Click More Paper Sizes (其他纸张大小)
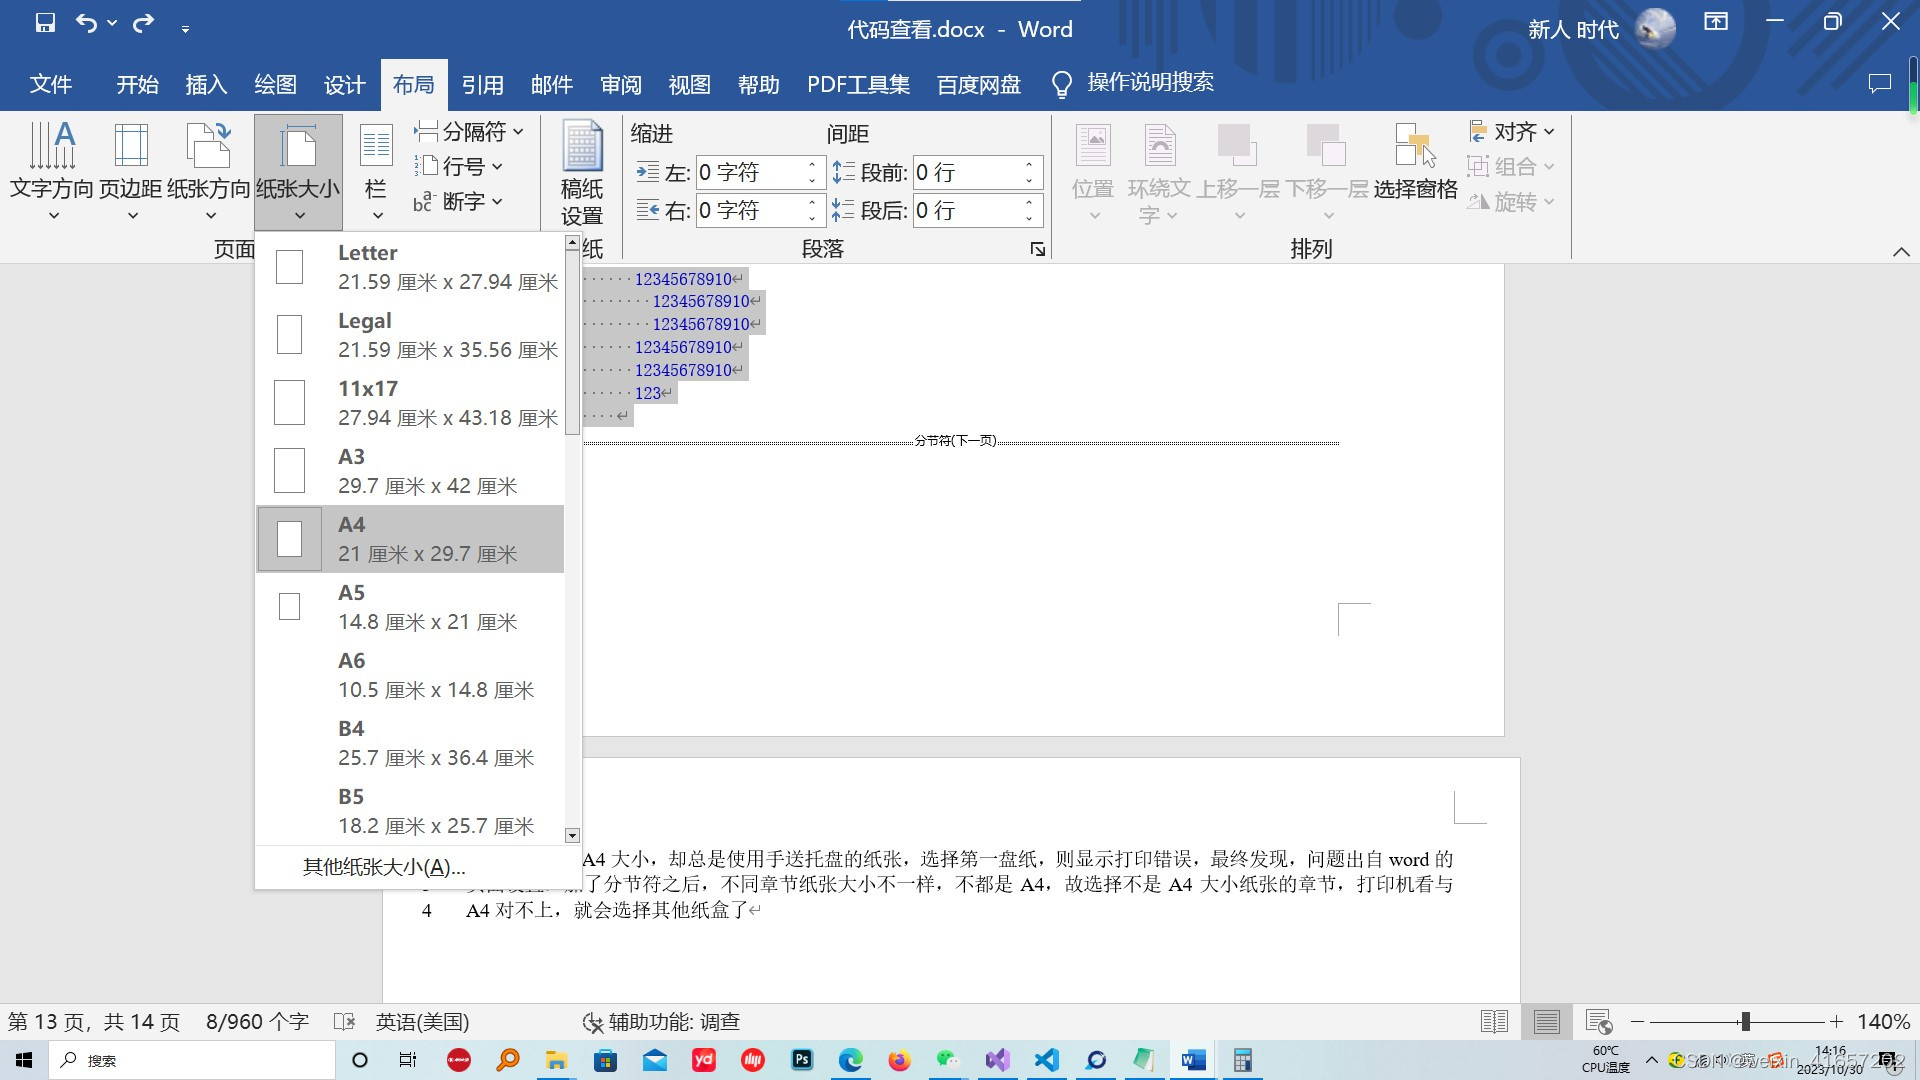 click(x=384, y=867)
